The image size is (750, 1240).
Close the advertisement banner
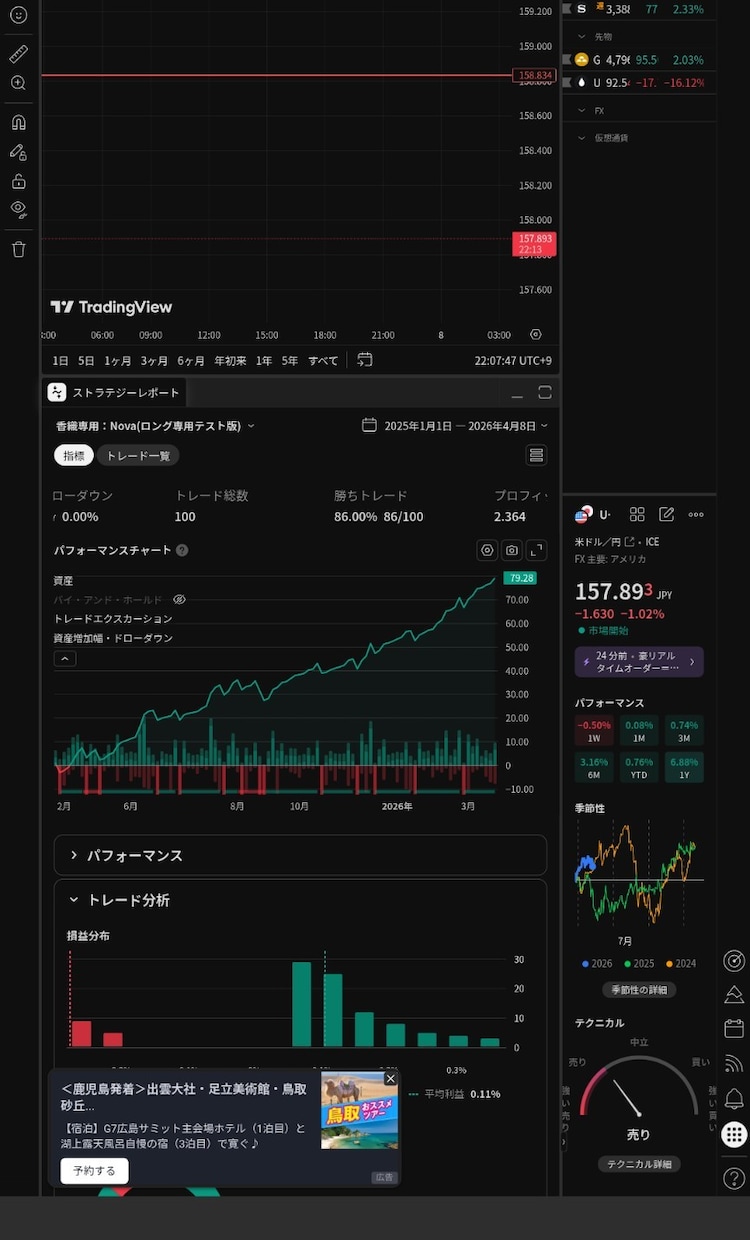tap(391, 1078)
